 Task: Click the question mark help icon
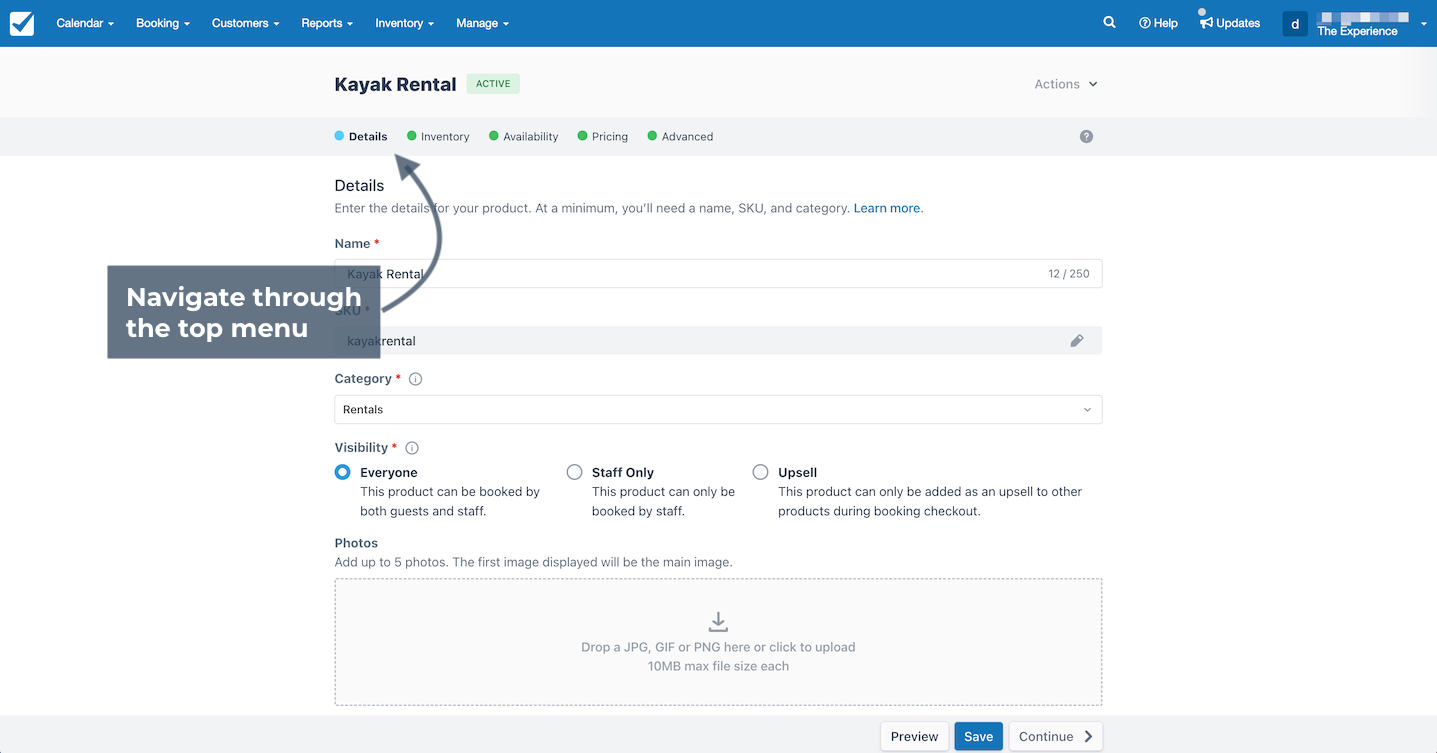[1086, 136]
